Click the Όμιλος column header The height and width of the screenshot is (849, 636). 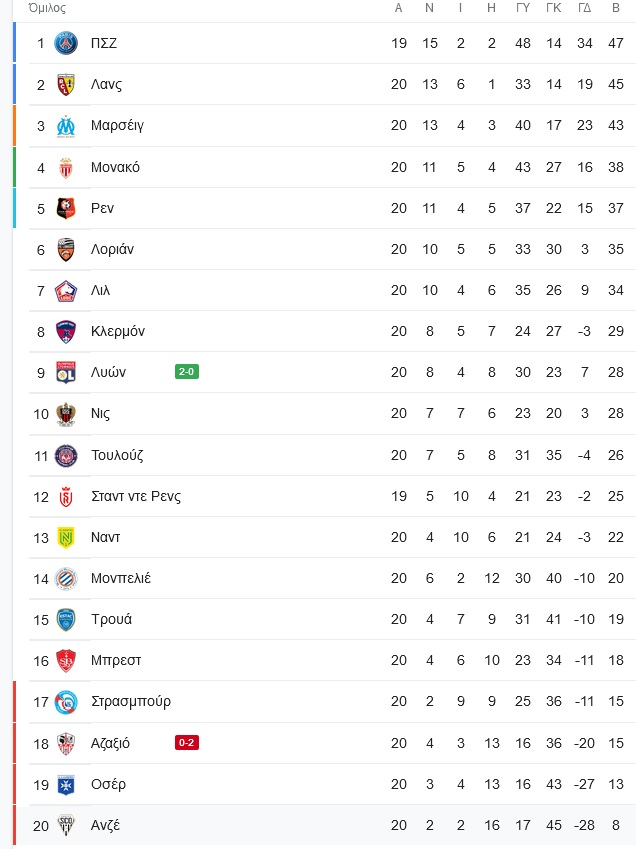point(47,8)
